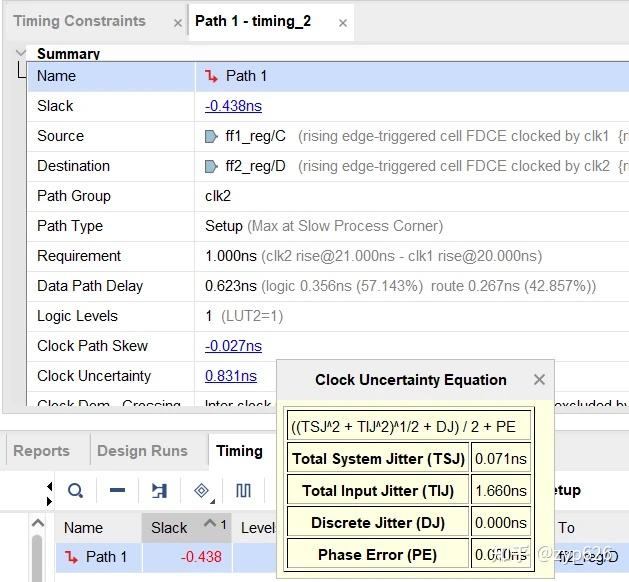Close the Path 1 - timing_2 tab
This screenshot has width=629, height=582.
pos(343,23)
